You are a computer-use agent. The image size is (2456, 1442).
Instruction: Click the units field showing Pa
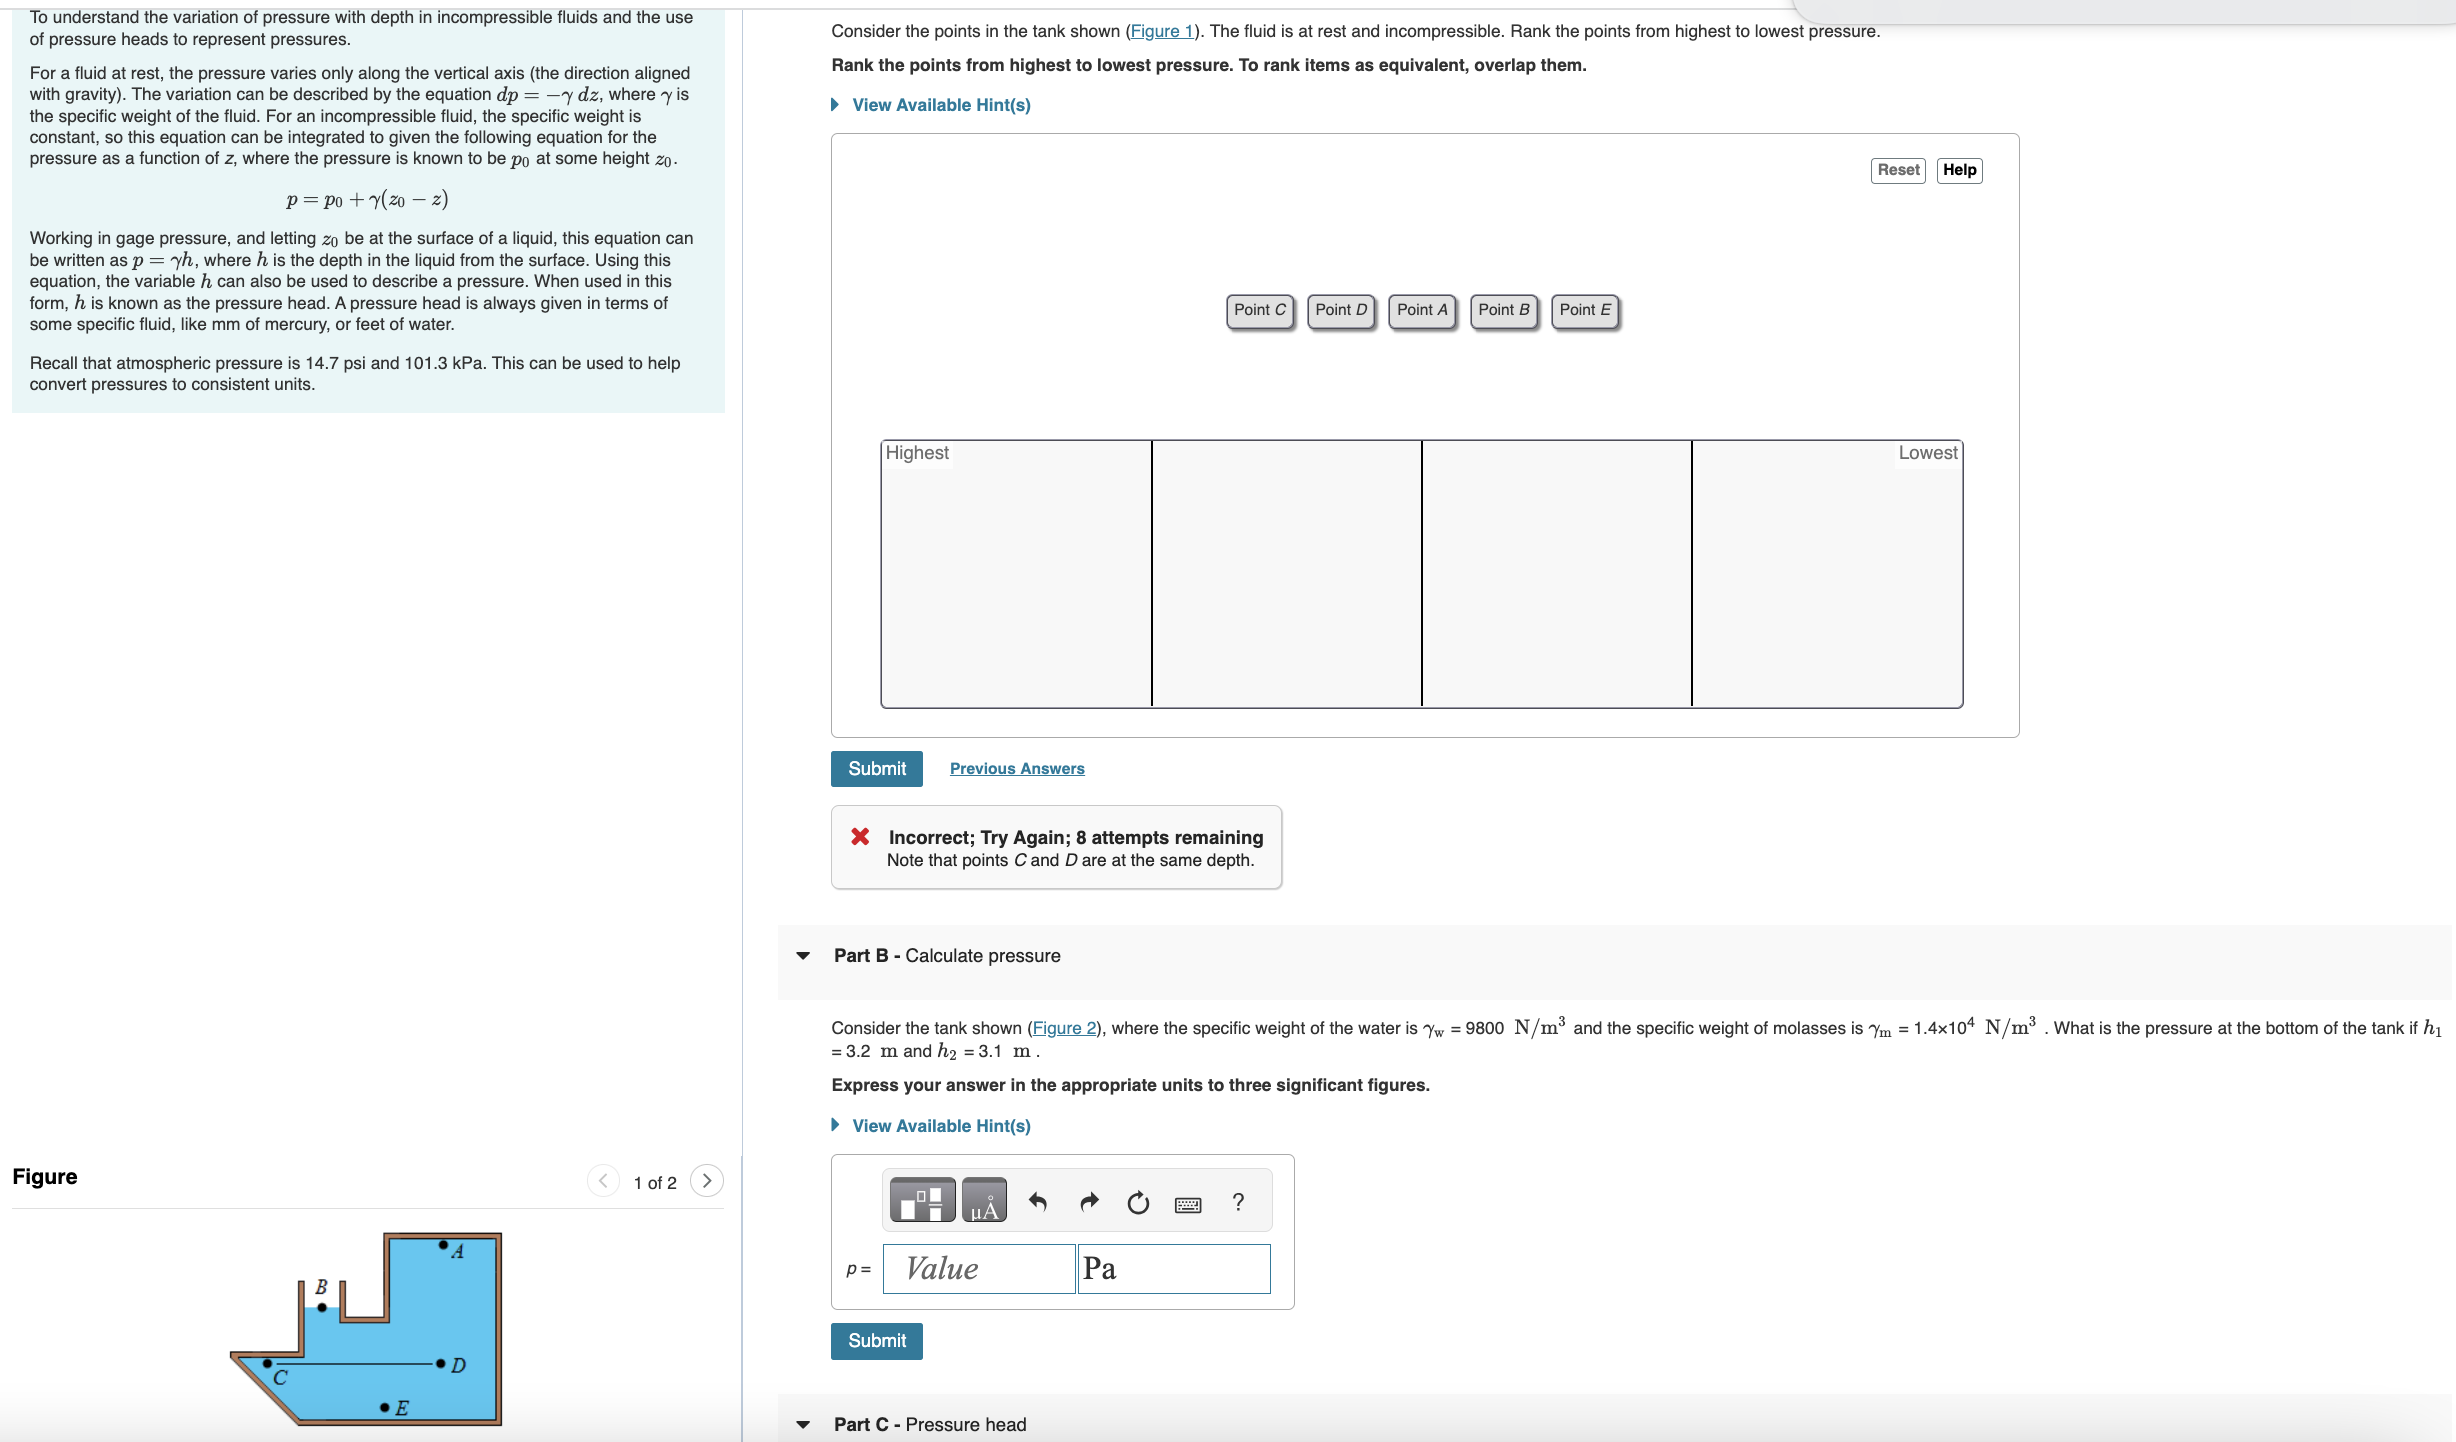coord(1174,1269)
